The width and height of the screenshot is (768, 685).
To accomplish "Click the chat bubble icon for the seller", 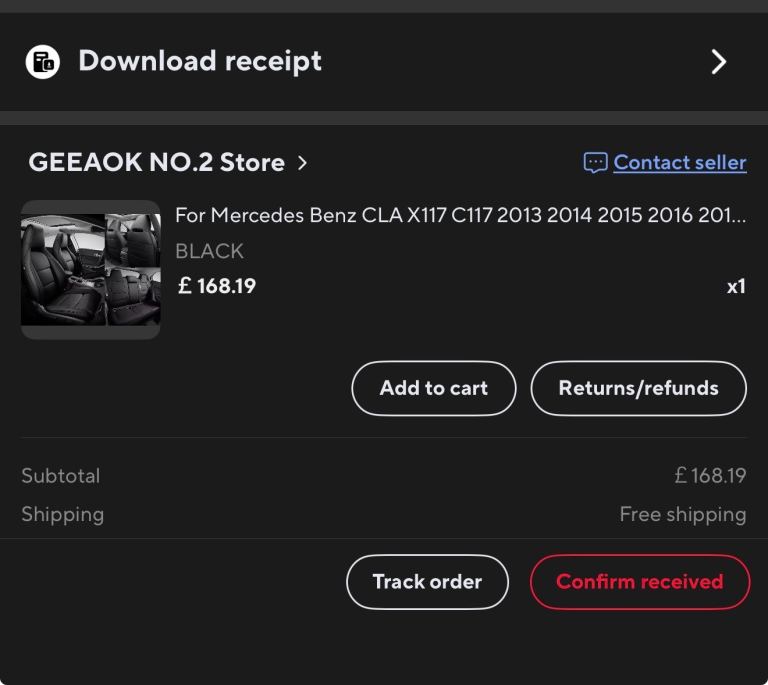I will pyautogui.click(x=595, y=162).
